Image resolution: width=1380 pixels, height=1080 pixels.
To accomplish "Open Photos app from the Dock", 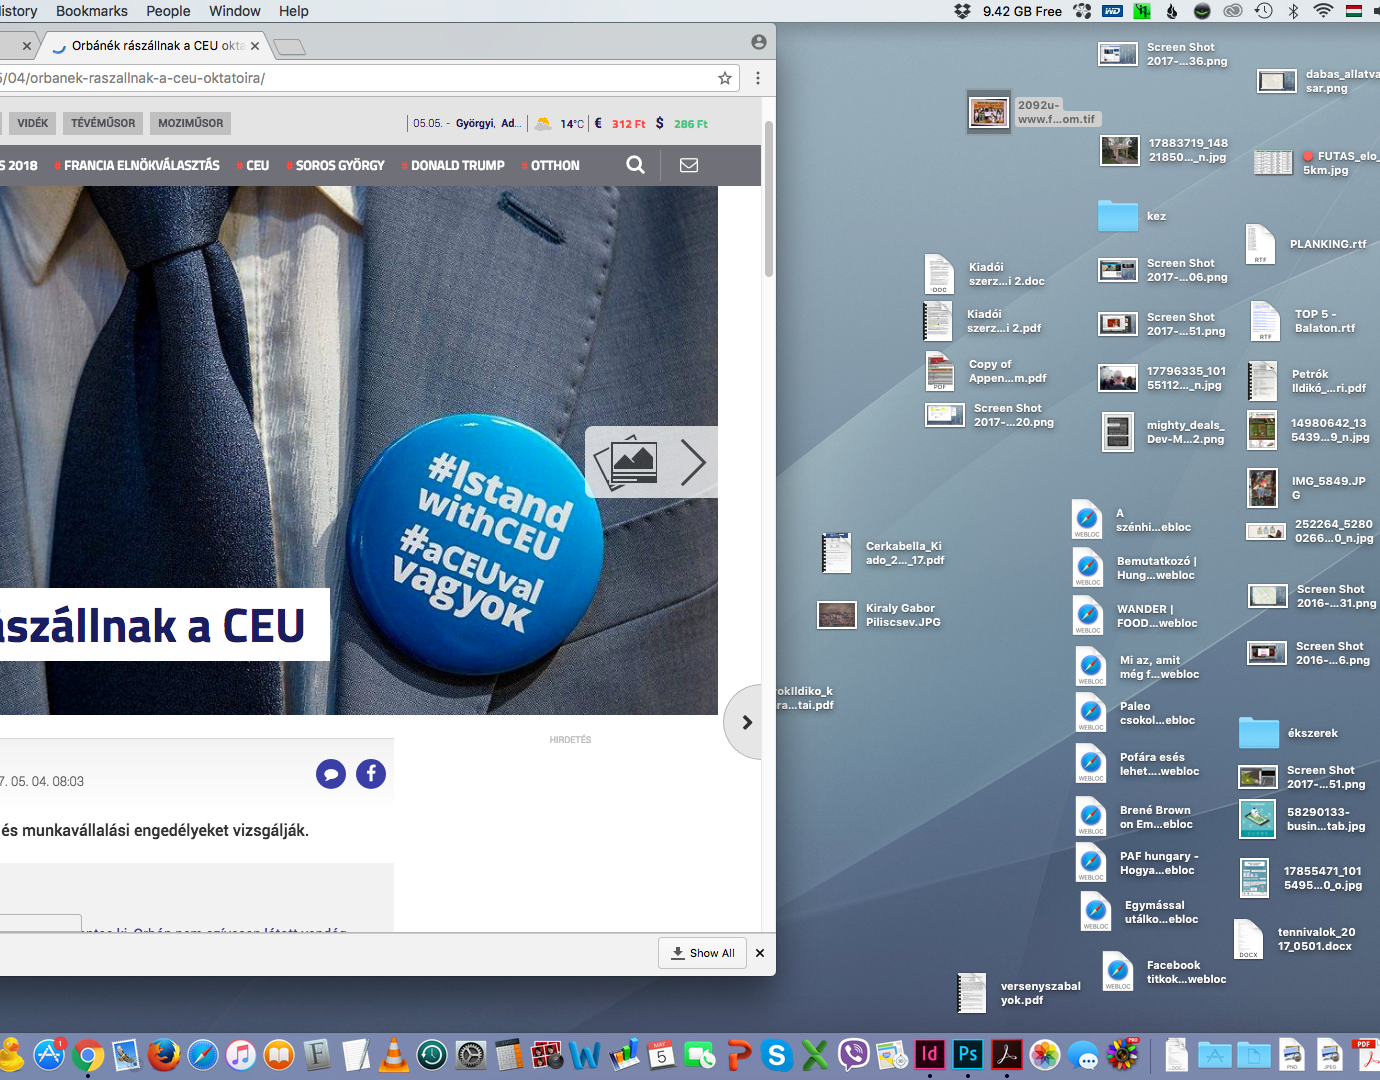I will pos(1044,1055).
